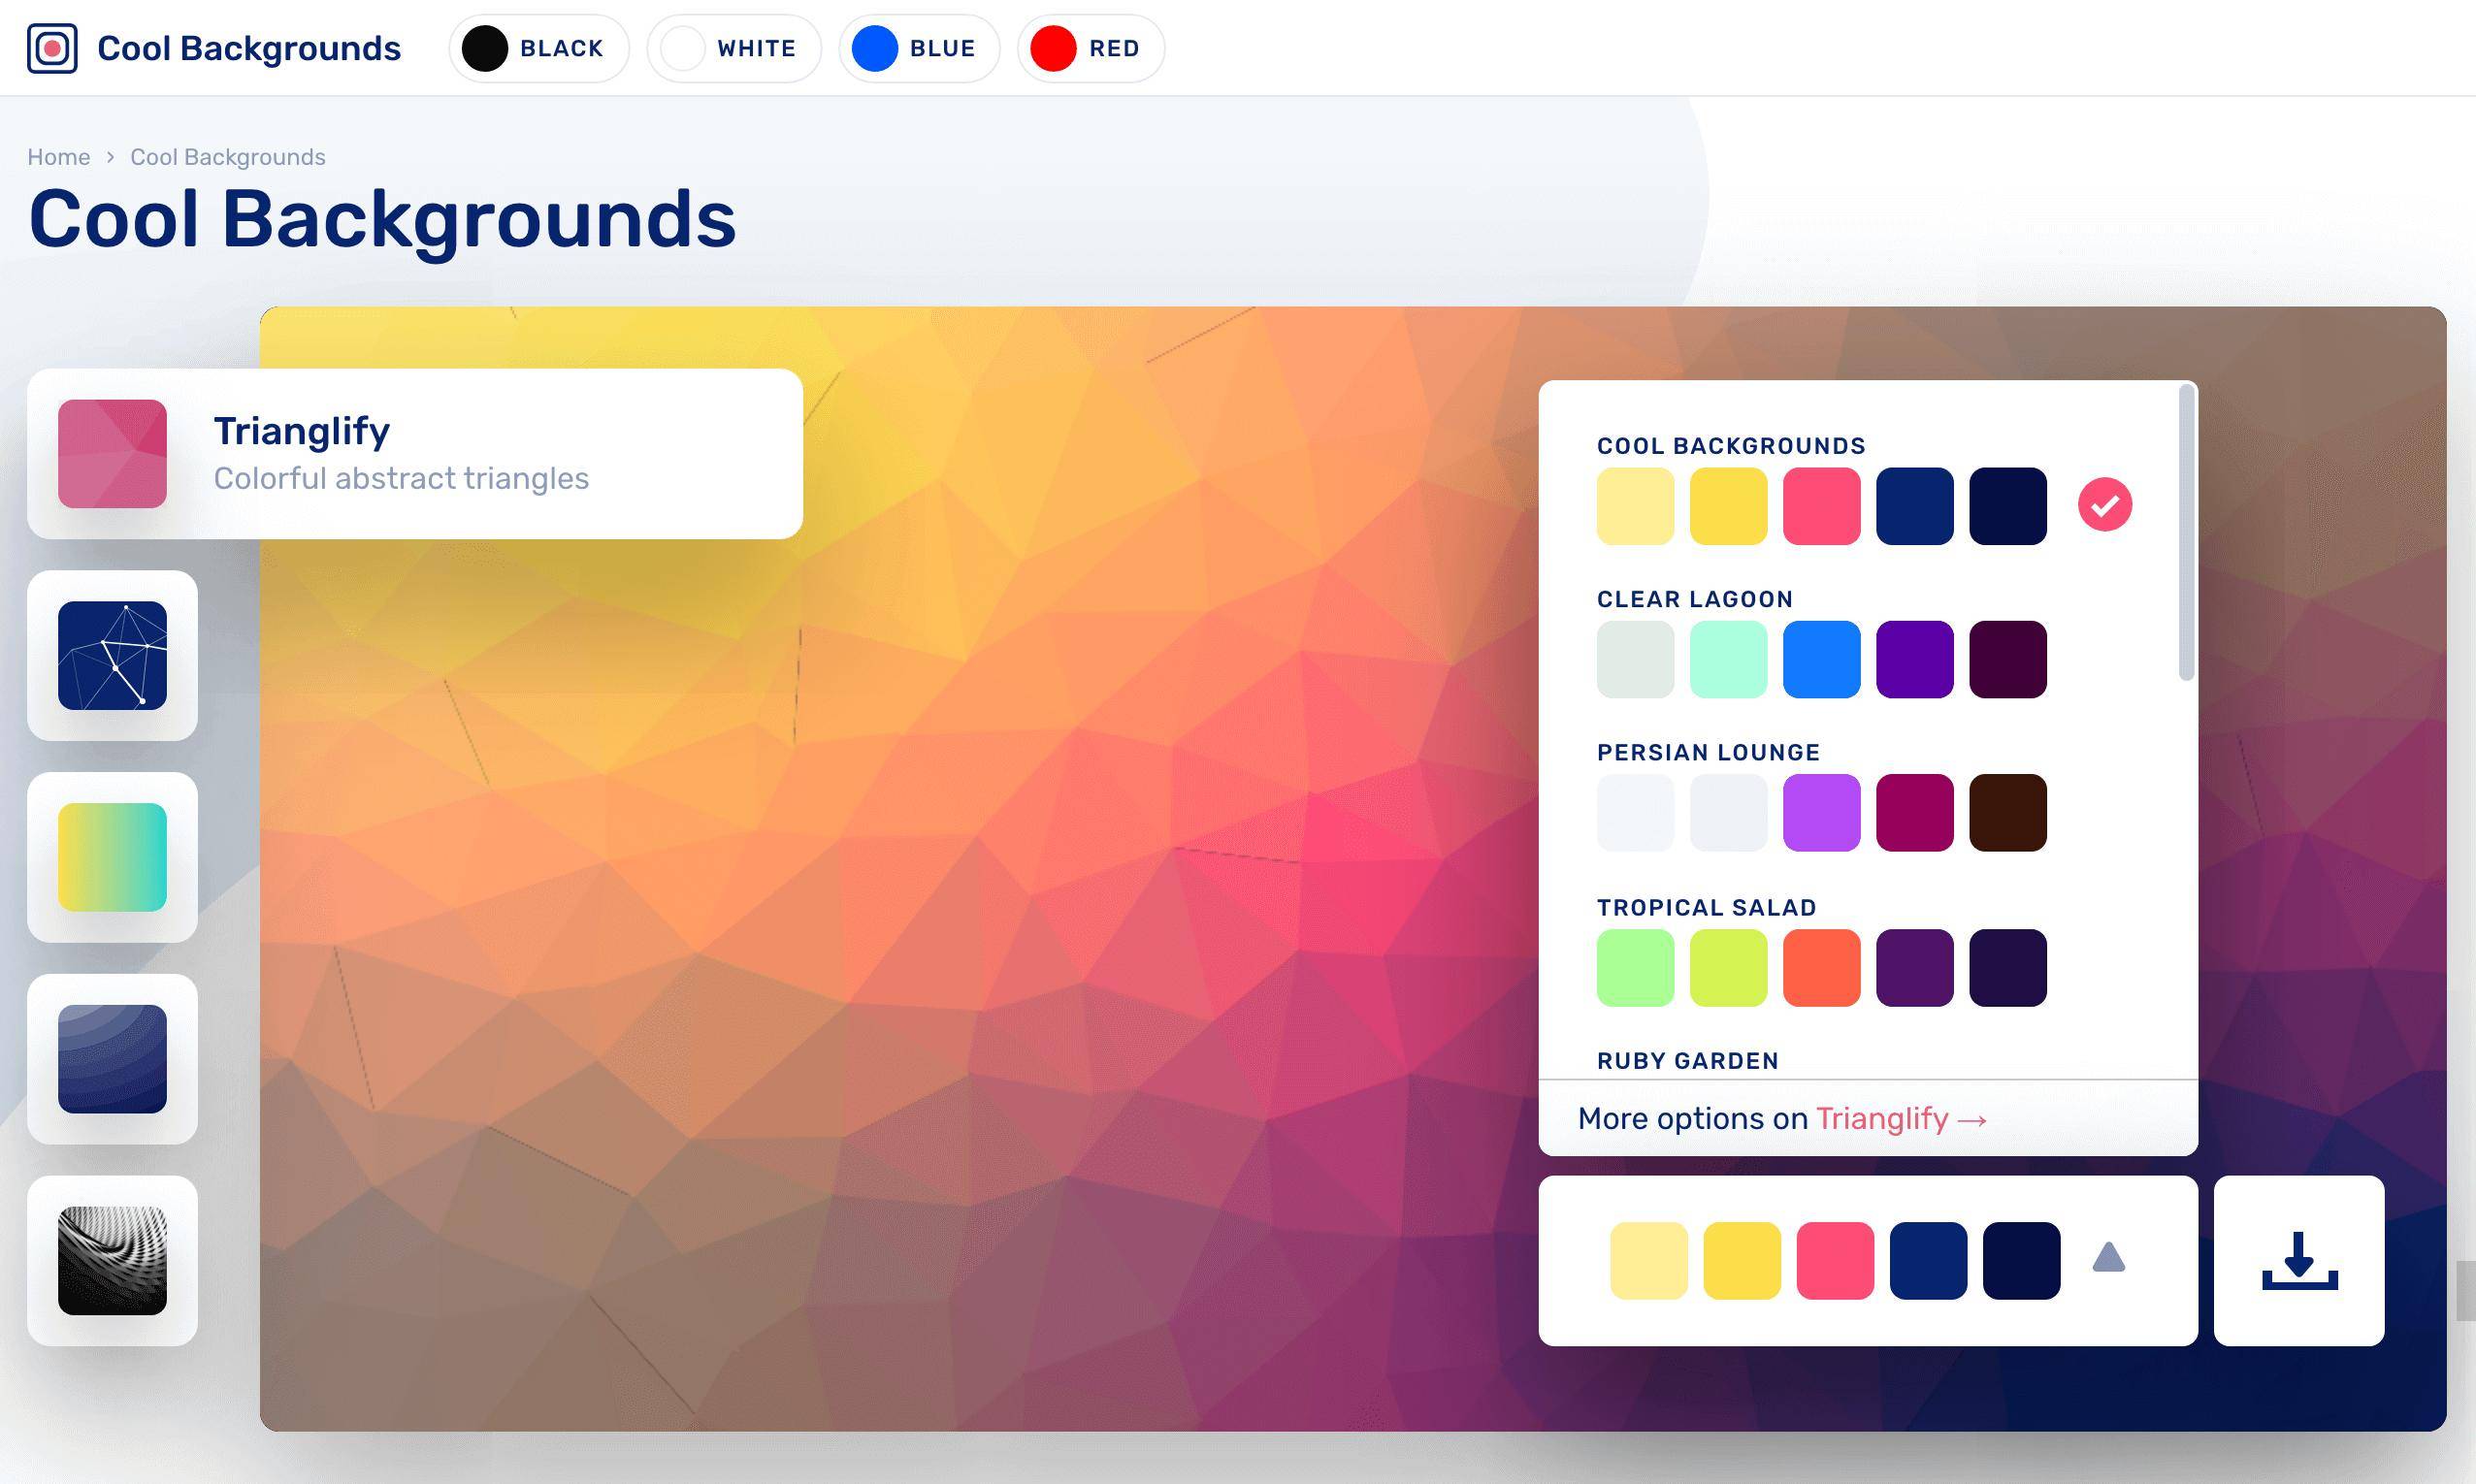Click the pink Trianglify thumbnail icon

click(x=112, y=454)
